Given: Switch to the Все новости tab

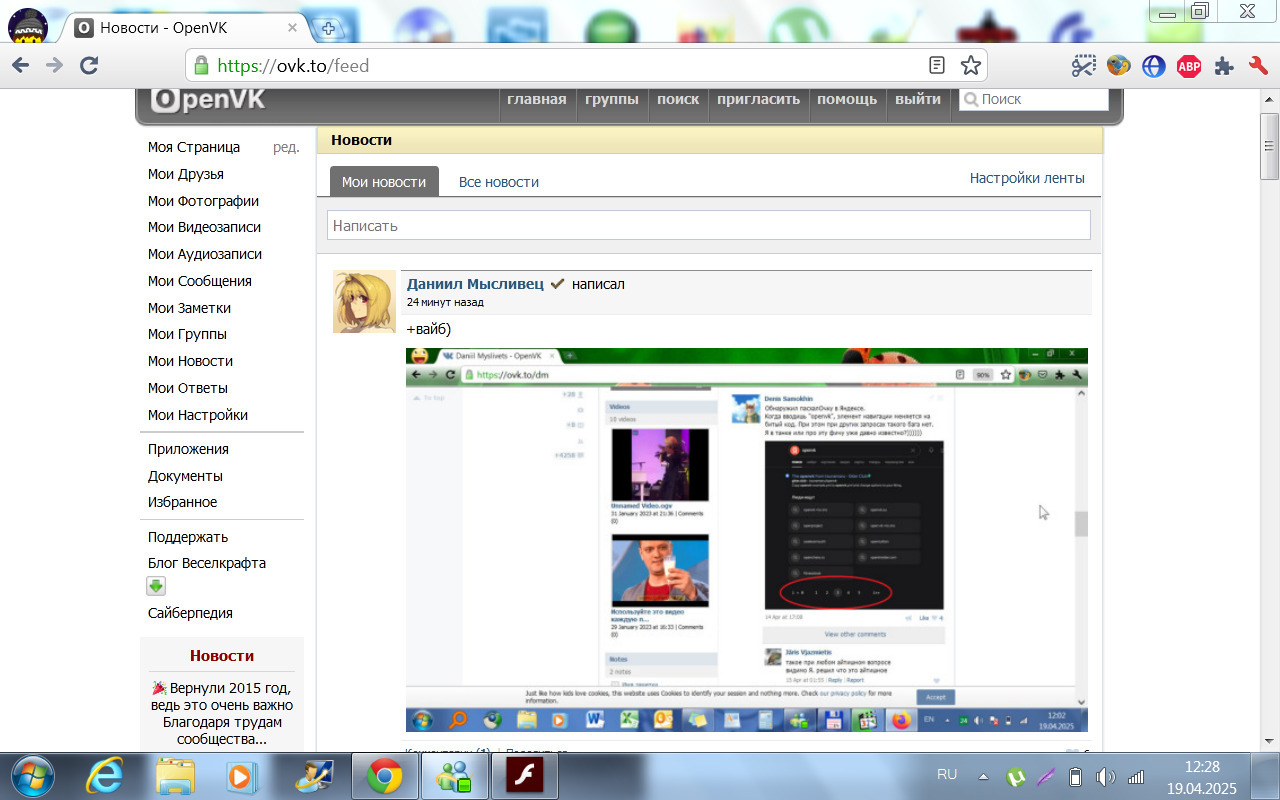Looking at the screenshot, I should (x=499, y=182).
